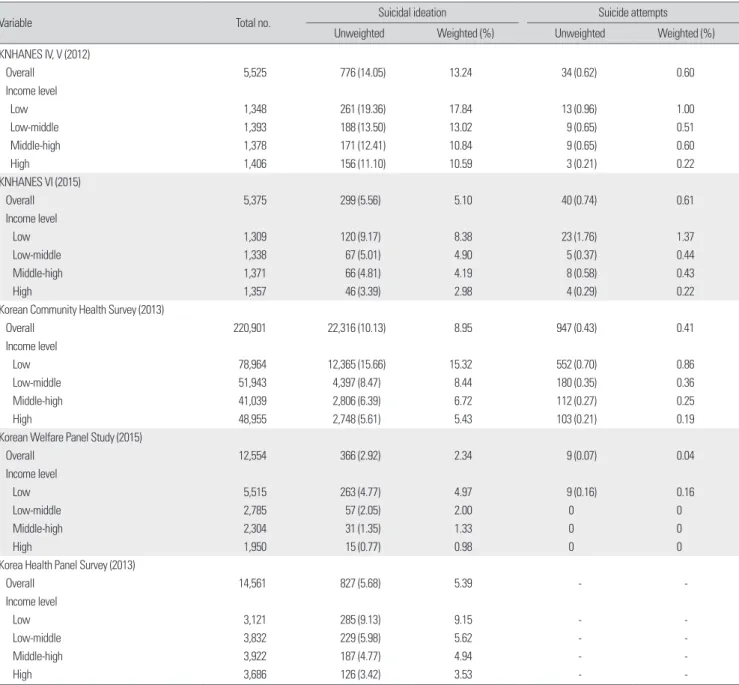This screenshot has height=685, width=739.
Task: Click weighted value 17.84
Action: pos(460,109)
